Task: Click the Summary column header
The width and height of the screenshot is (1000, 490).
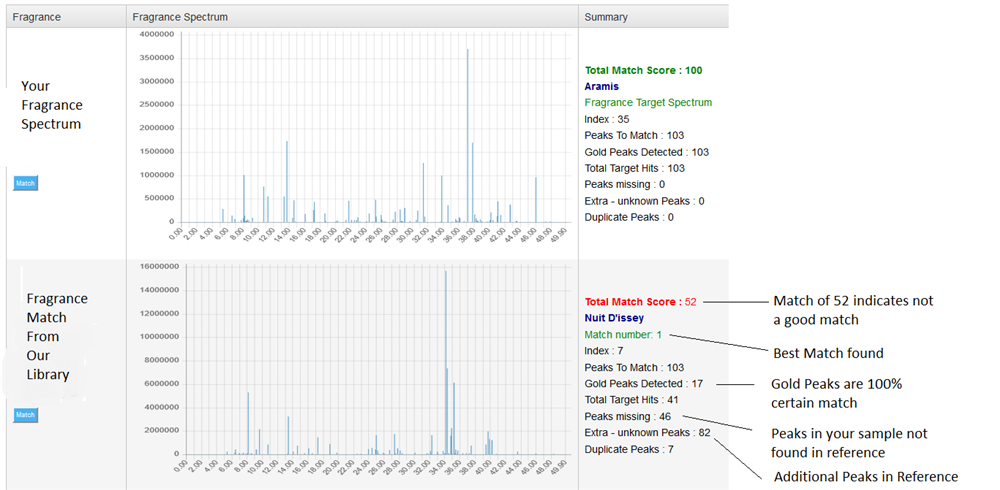Action: [606, 17]
